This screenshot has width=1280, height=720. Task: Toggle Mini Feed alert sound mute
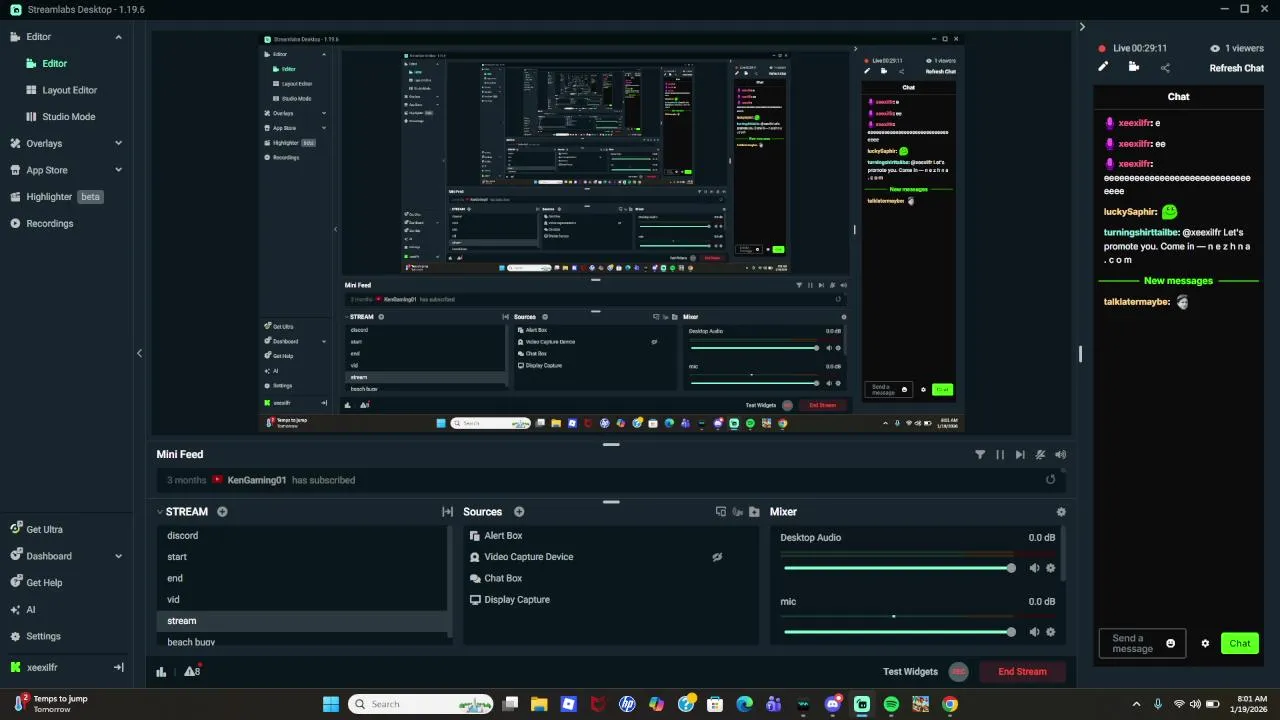tap(1060, 454)
